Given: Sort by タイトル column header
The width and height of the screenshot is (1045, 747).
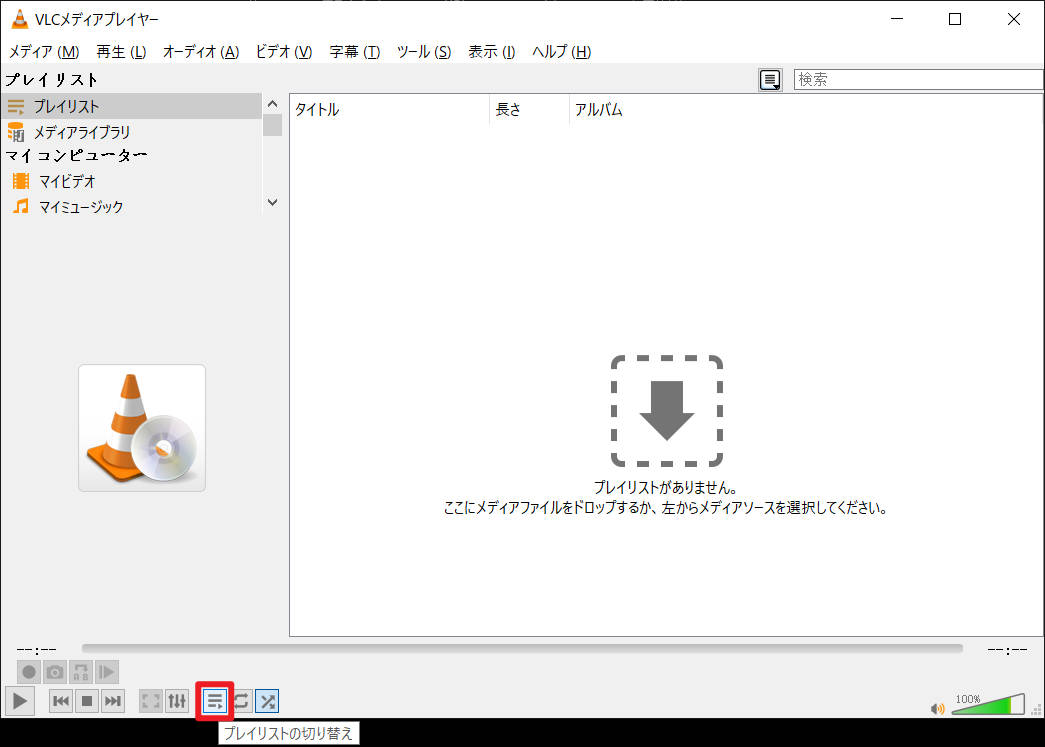Looking at the screenshot, I should coord(390,109).
